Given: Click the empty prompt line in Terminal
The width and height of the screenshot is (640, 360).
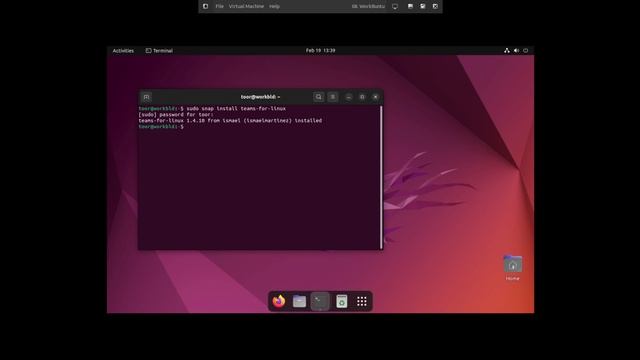Looking at the screenshot, I should click(161, 127).
